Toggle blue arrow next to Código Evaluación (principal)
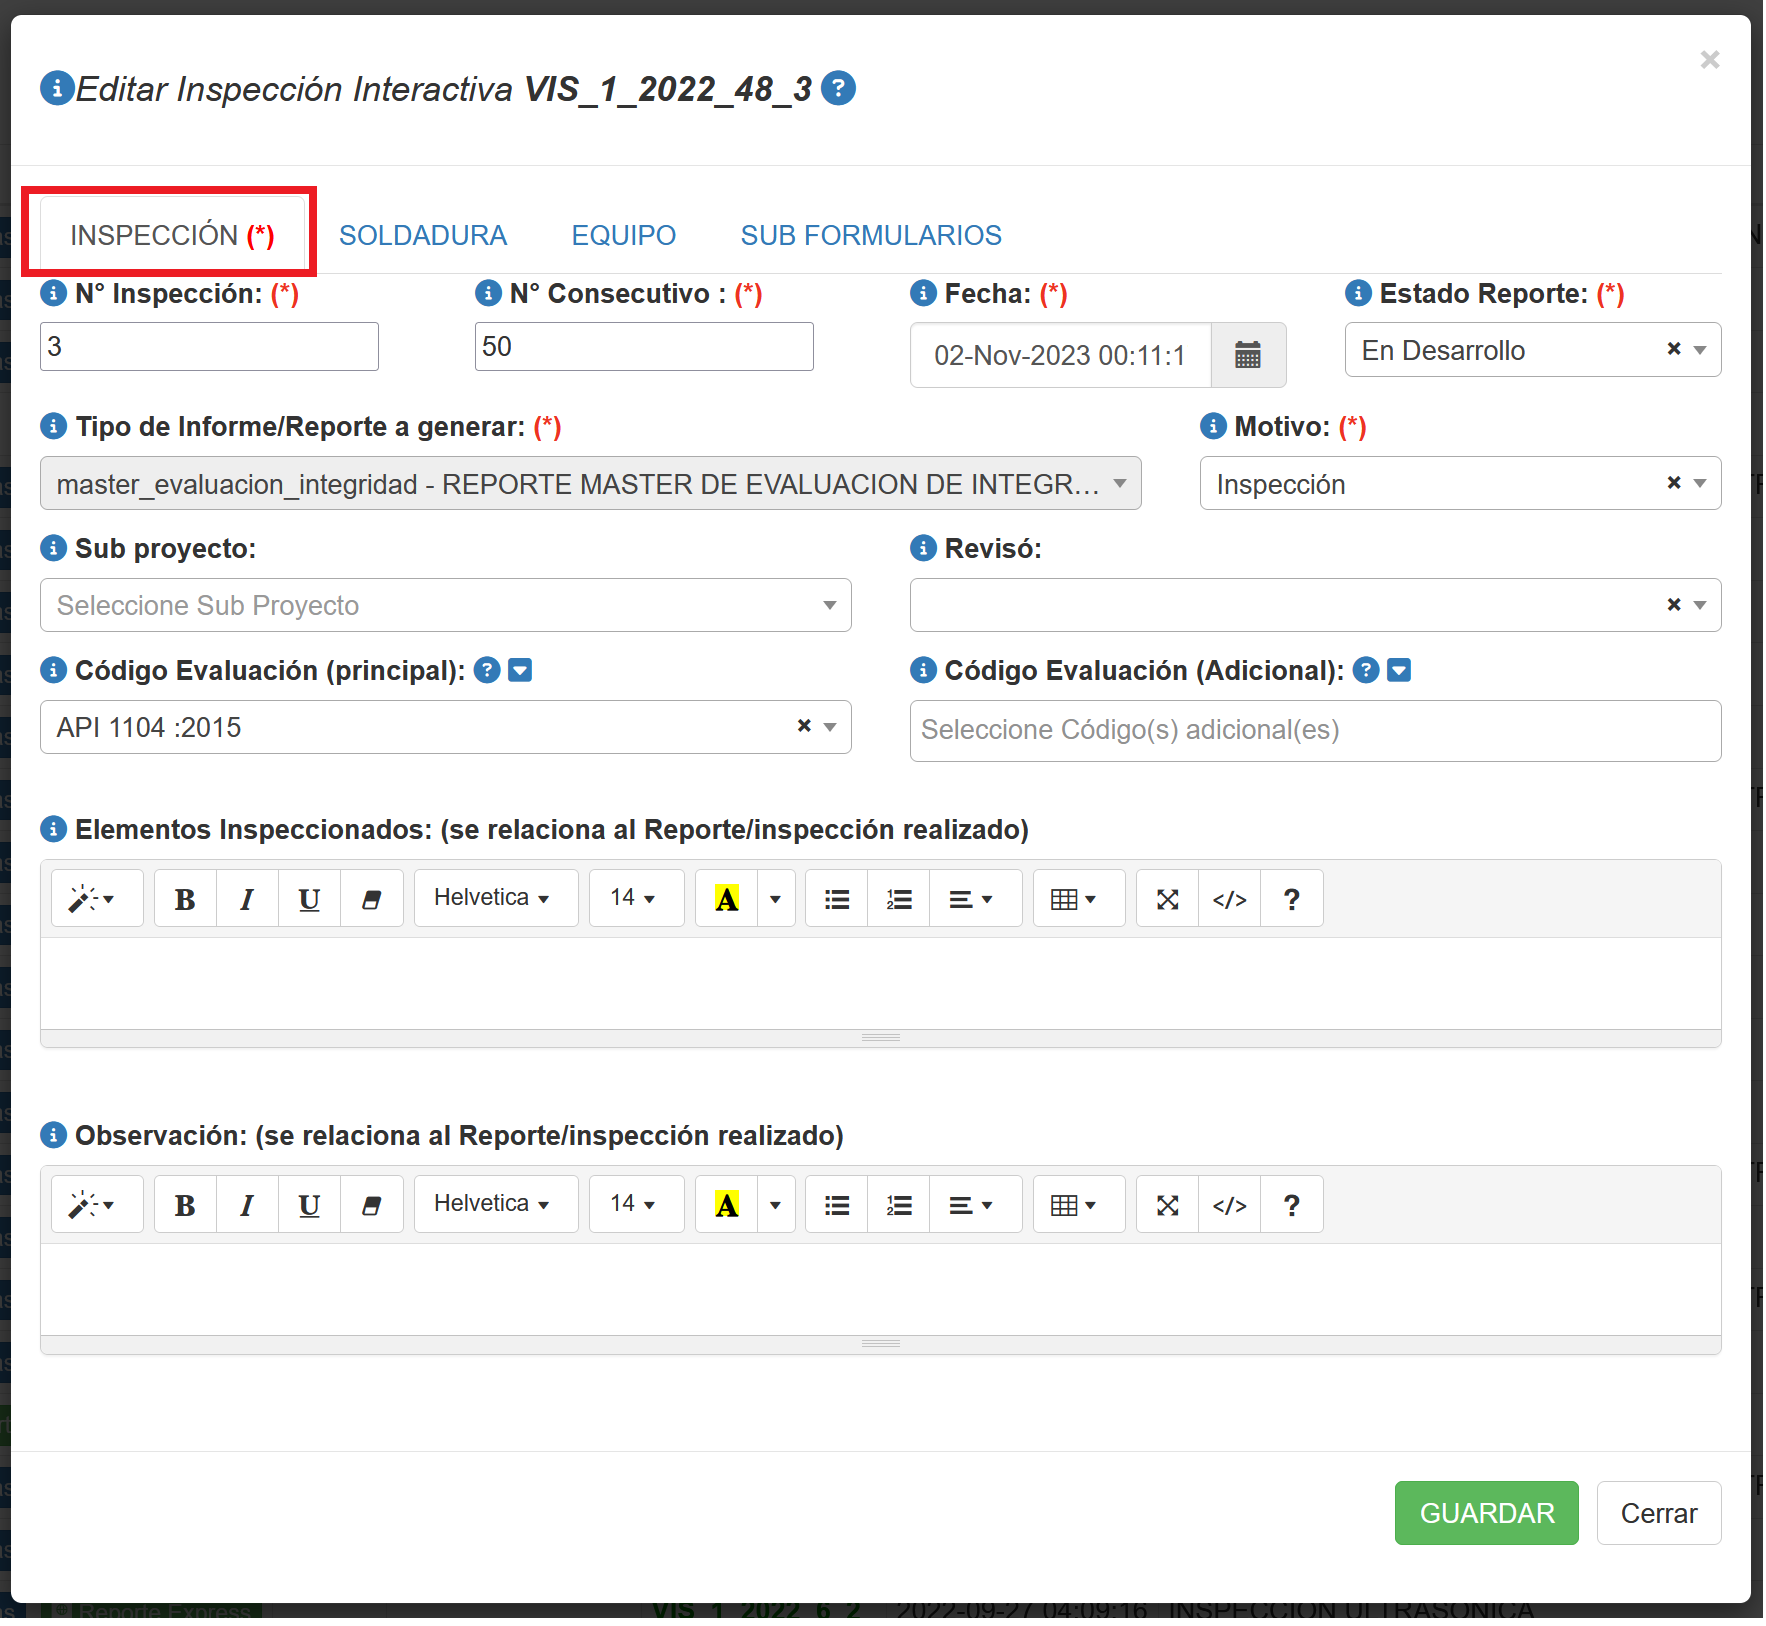The image size is (1766, 1626). (520, 670)
